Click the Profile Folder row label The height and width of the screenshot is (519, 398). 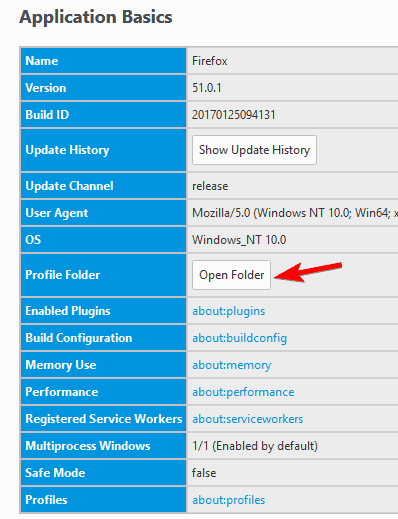[x=63, y=275]
